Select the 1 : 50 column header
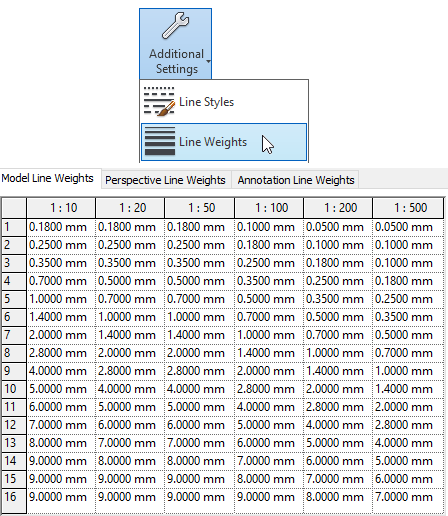Image resolution: width=448 pixels, height=516 pixels. [199, 208]
